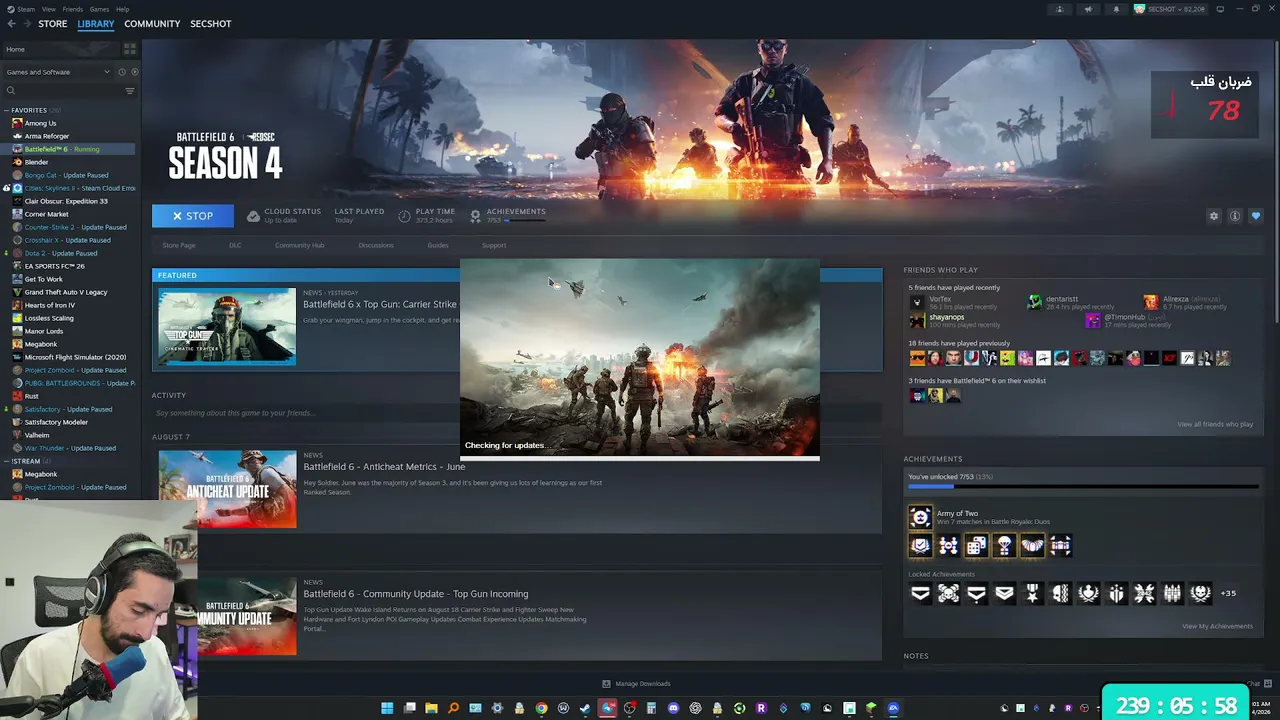Open the DLC link

click(x=235, y=245)
